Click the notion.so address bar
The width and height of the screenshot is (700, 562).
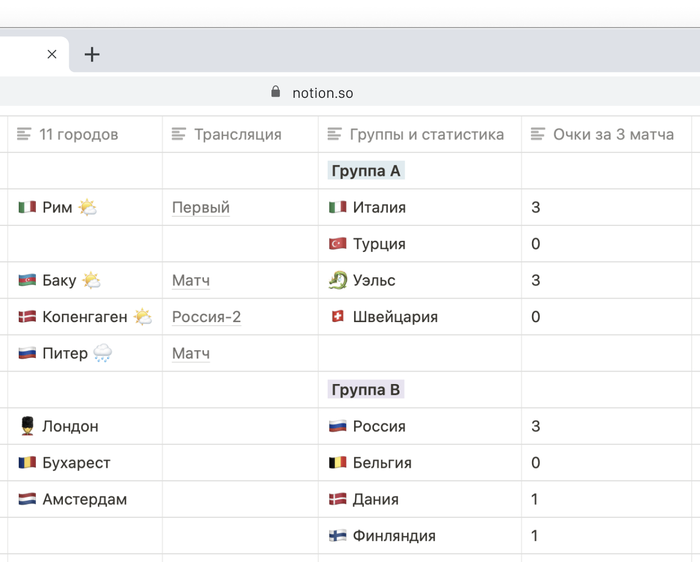322,93
